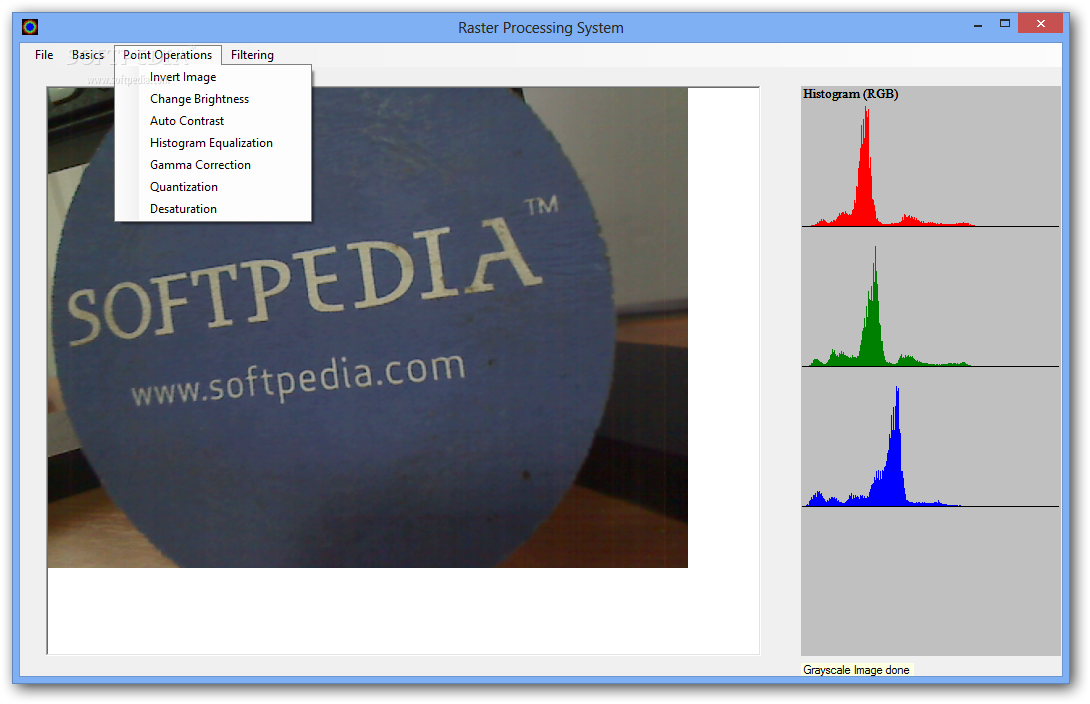This screenshot has width=1090, height=704.
Task: Minimize the Raster Processing System window
Action: pos(978,24)
